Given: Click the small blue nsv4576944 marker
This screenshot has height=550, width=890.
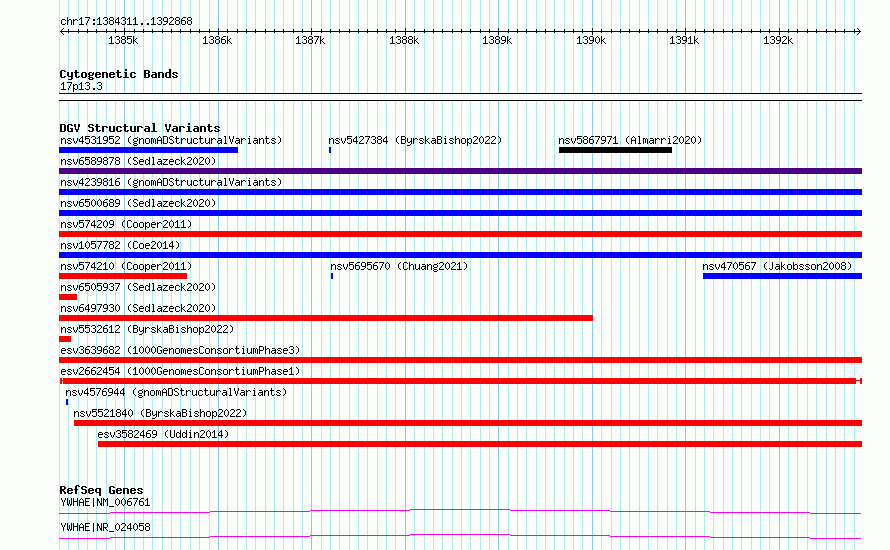Looking at the screenshot, I should click(x=67, y=402).
